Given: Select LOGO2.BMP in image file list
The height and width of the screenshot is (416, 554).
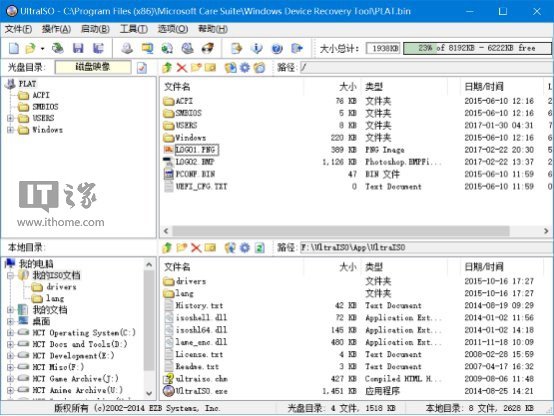Looking at the screenshot, I should pos(195,162).
